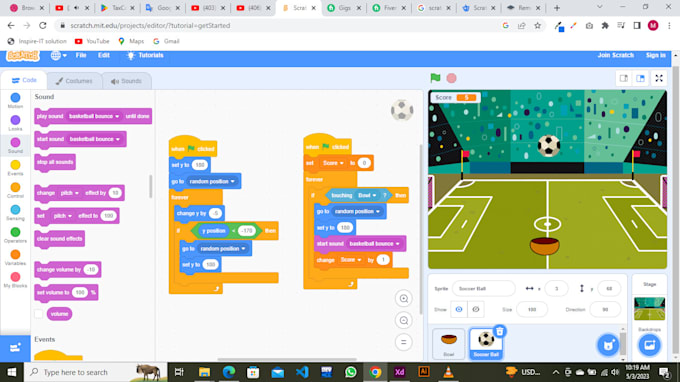The image size is (680, 382).
Task: Open the File menu
Action: [x=81, y=56]
